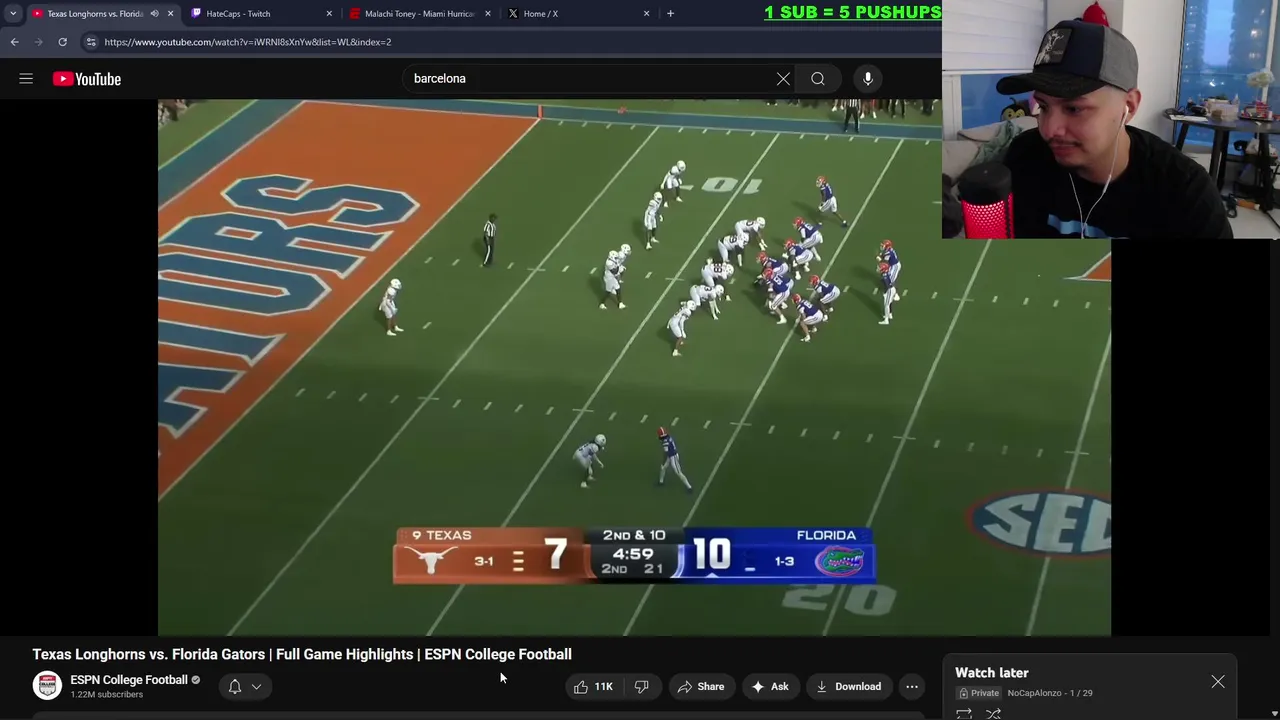Open the more actions three-dot menu
This screenshot has width=1280, height=720.
(x=912, y=687)
